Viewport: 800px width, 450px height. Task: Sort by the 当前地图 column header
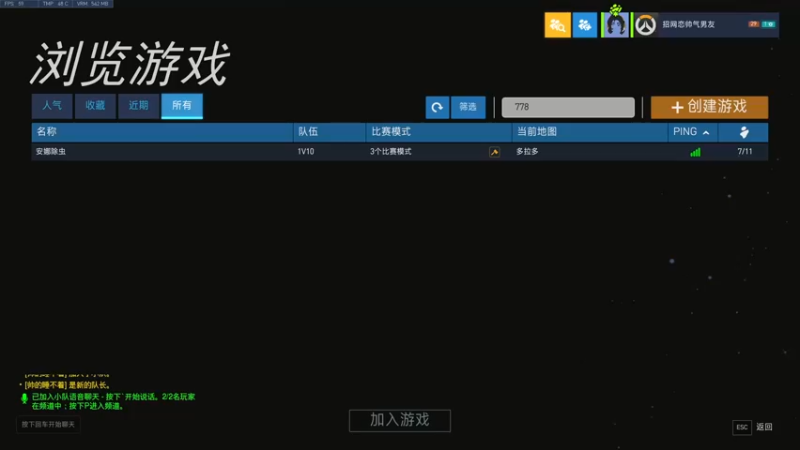coord(590,132)
